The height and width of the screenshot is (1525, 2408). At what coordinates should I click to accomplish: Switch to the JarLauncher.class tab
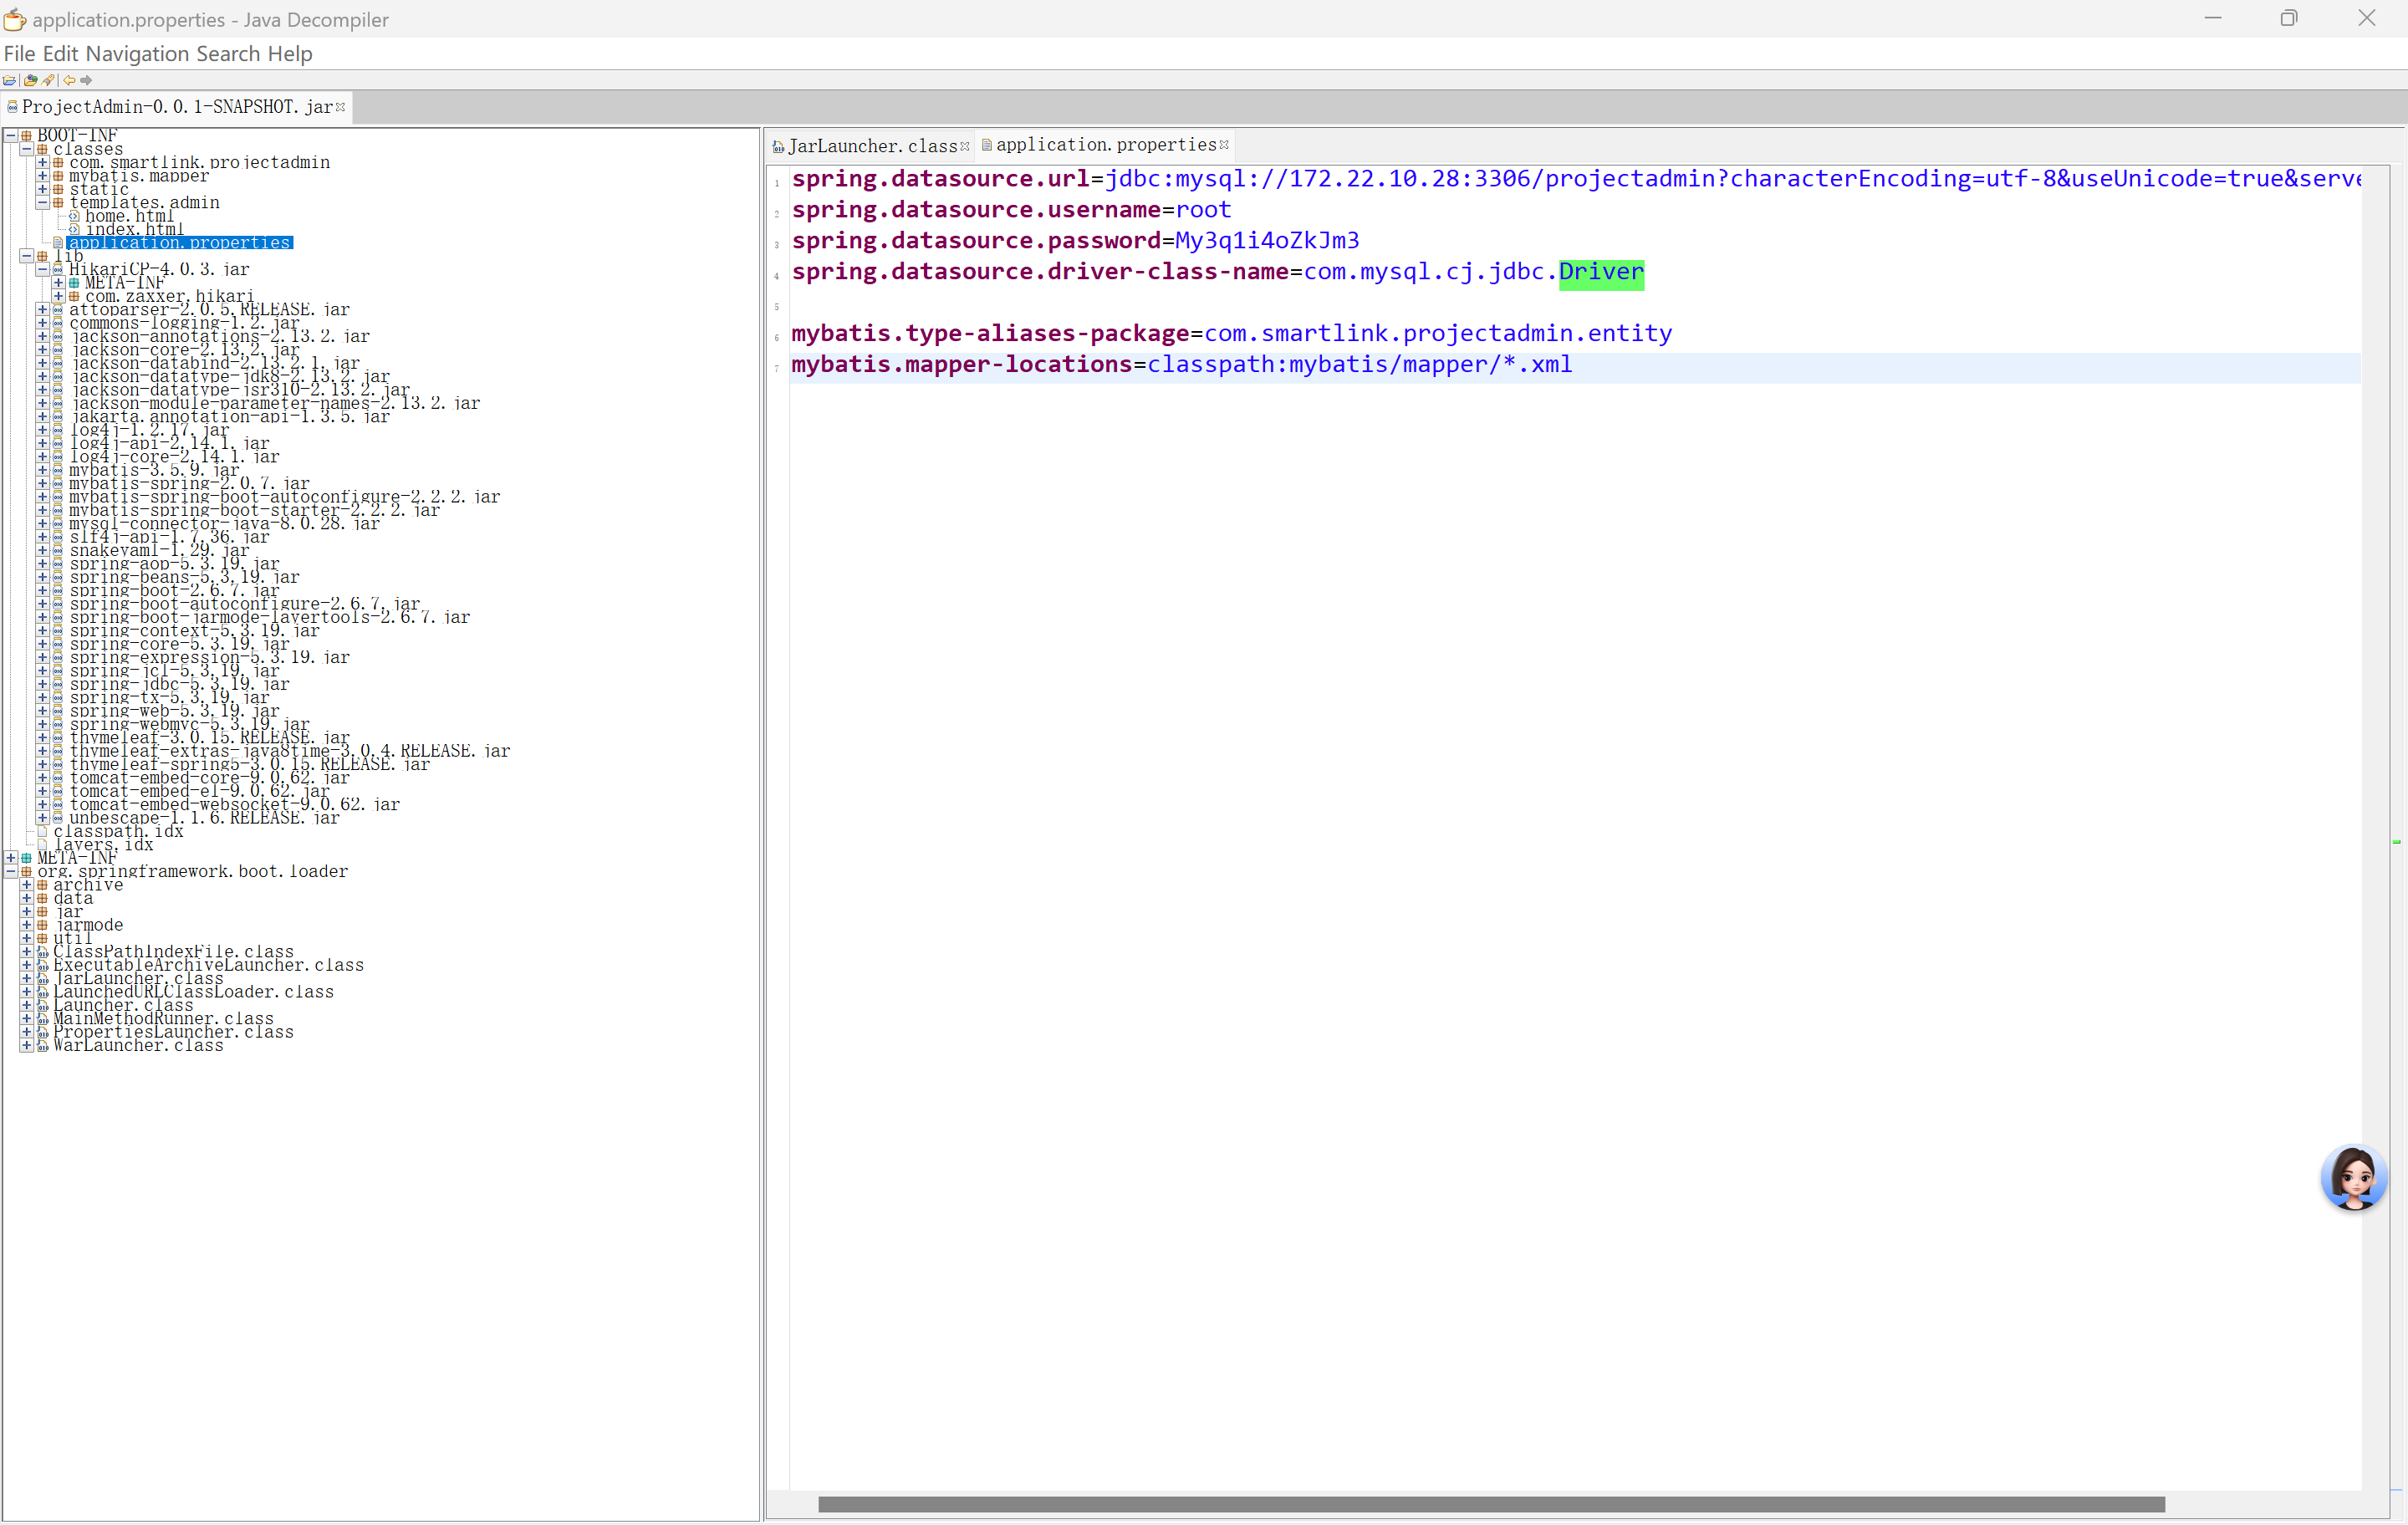tap(872, 146)
